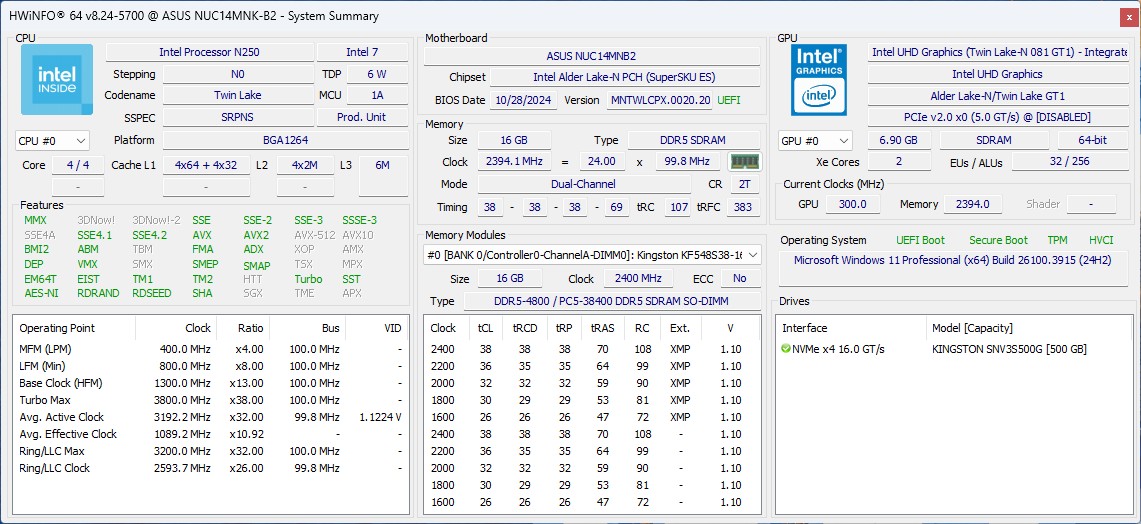Click the Secure Boot indicator
Viewport: 1141px width, 524px height.
(998, 240)
